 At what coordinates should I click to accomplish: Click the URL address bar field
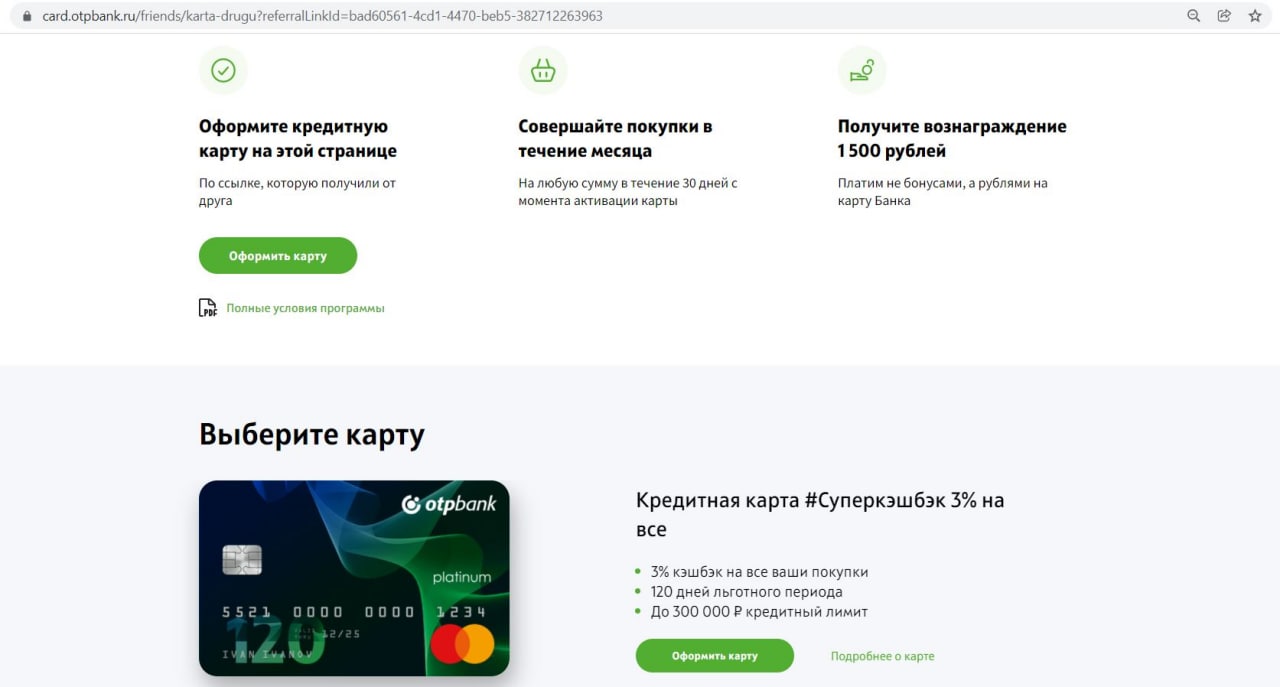pos(600,16)
